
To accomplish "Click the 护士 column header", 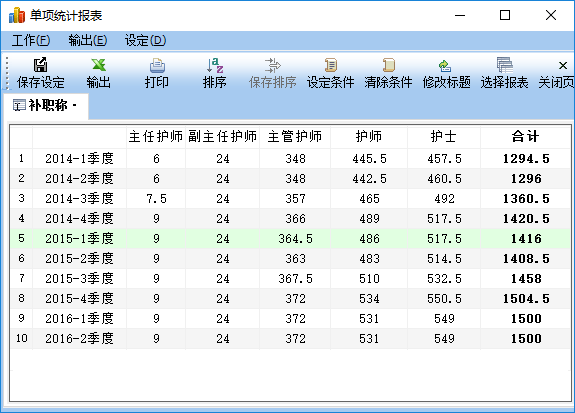I will (444, 137).
